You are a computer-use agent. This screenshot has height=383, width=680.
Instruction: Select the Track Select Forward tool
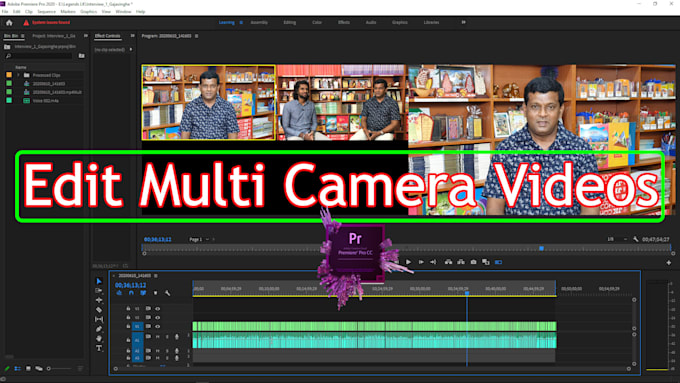click(x=99, y=291)
